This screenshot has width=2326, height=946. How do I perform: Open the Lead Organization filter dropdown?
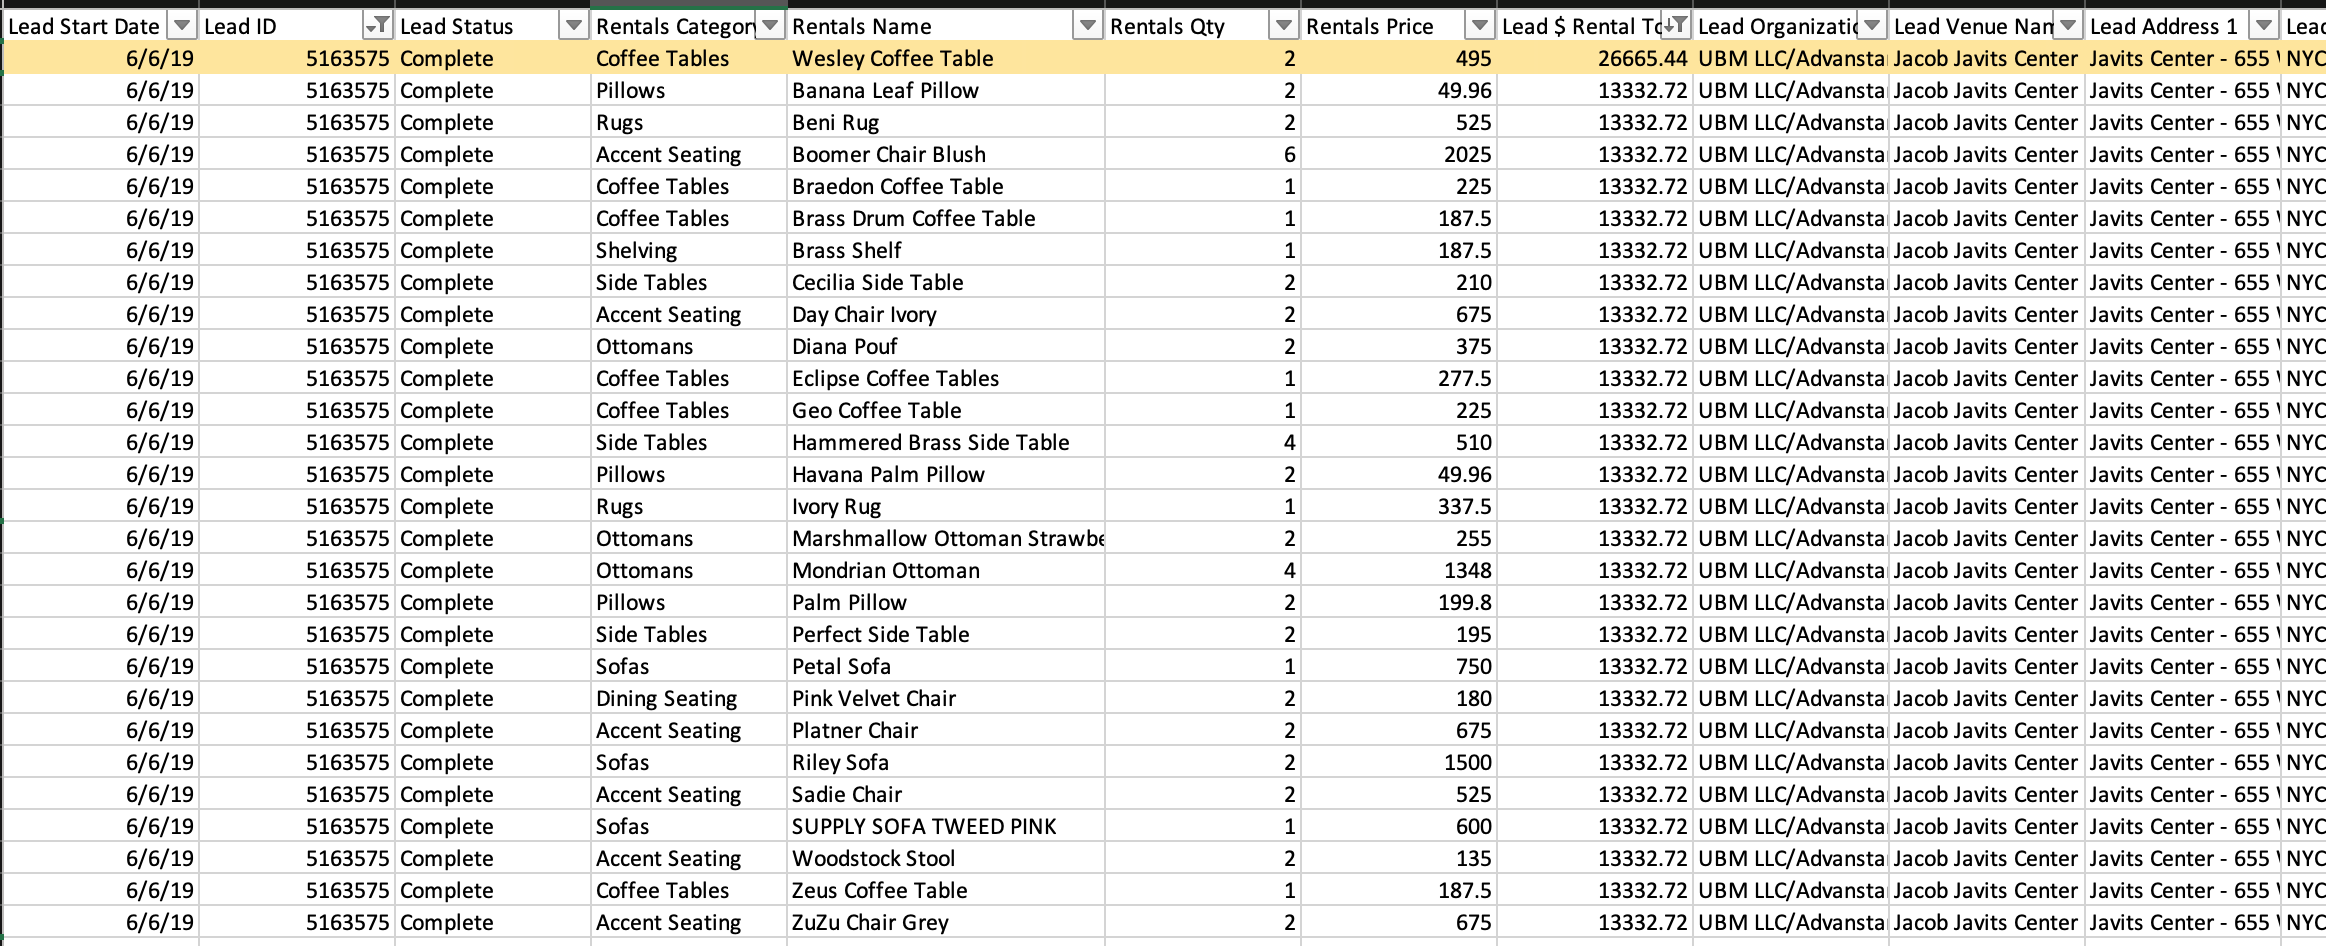coord(1871,26)
